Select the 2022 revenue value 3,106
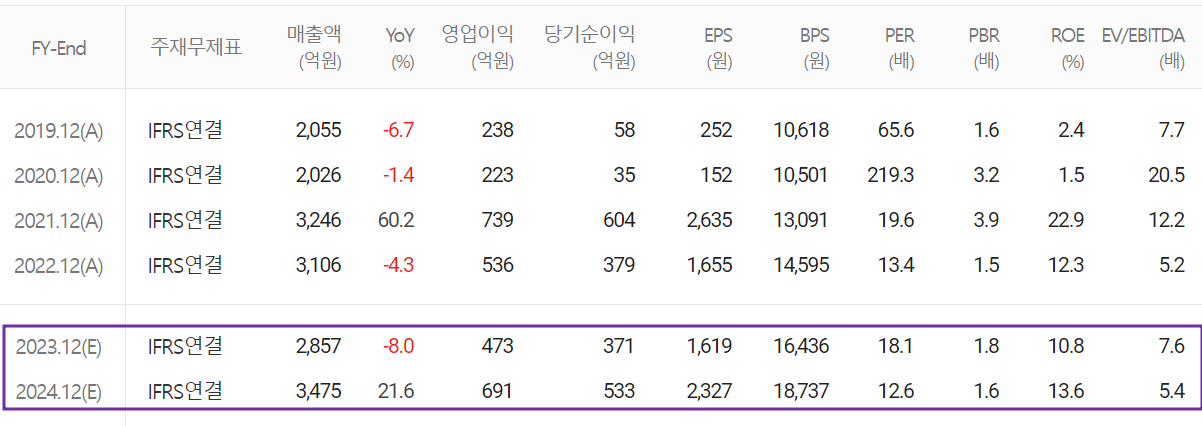Viewport: 1202px width, 426px height. (x=319, y=265)
